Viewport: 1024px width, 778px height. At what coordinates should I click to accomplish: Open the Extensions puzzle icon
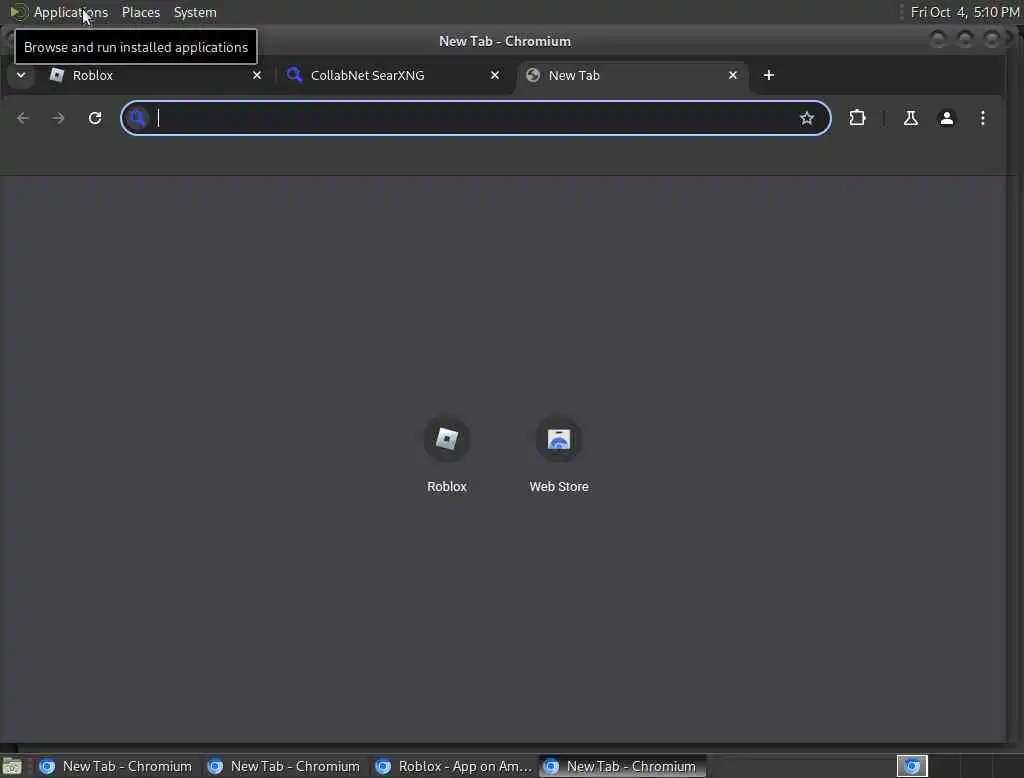pyautogui.click(x=857, y=118)
